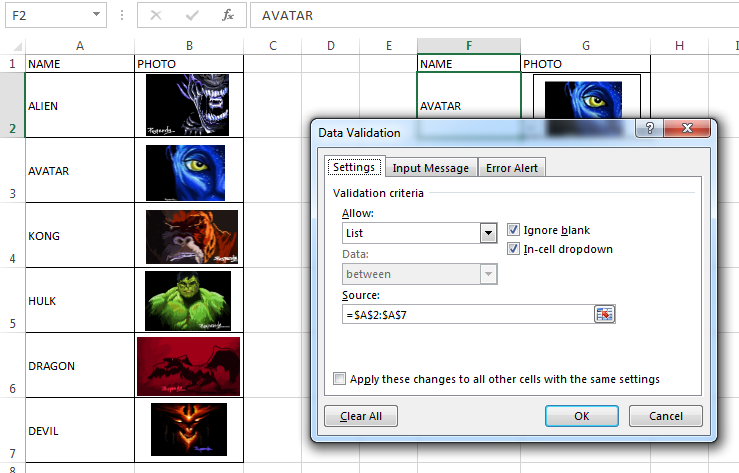Click cell G1 containing PHOTO
The height and width of the screenshot is (473, 739).
tap(585, 64)
